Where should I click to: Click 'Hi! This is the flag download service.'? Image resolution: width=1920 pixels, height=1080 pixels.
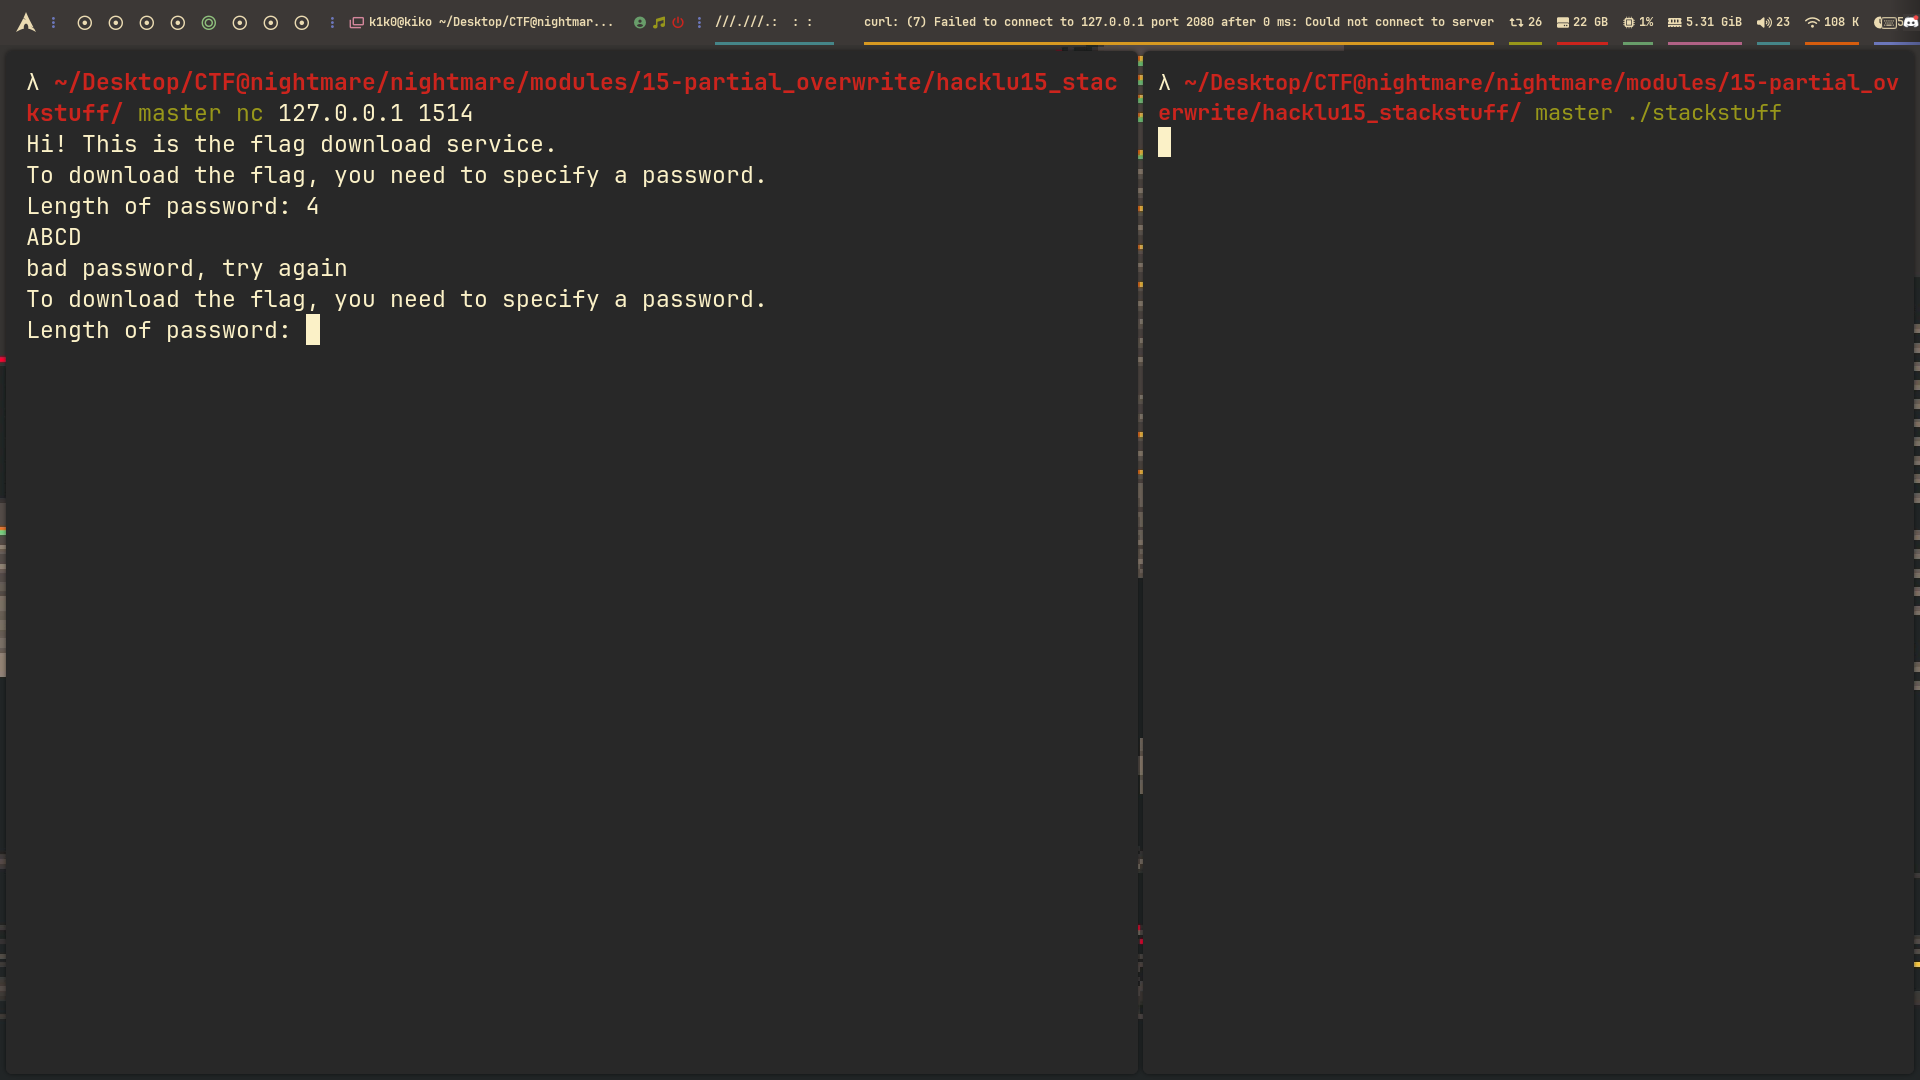point(291,144)
